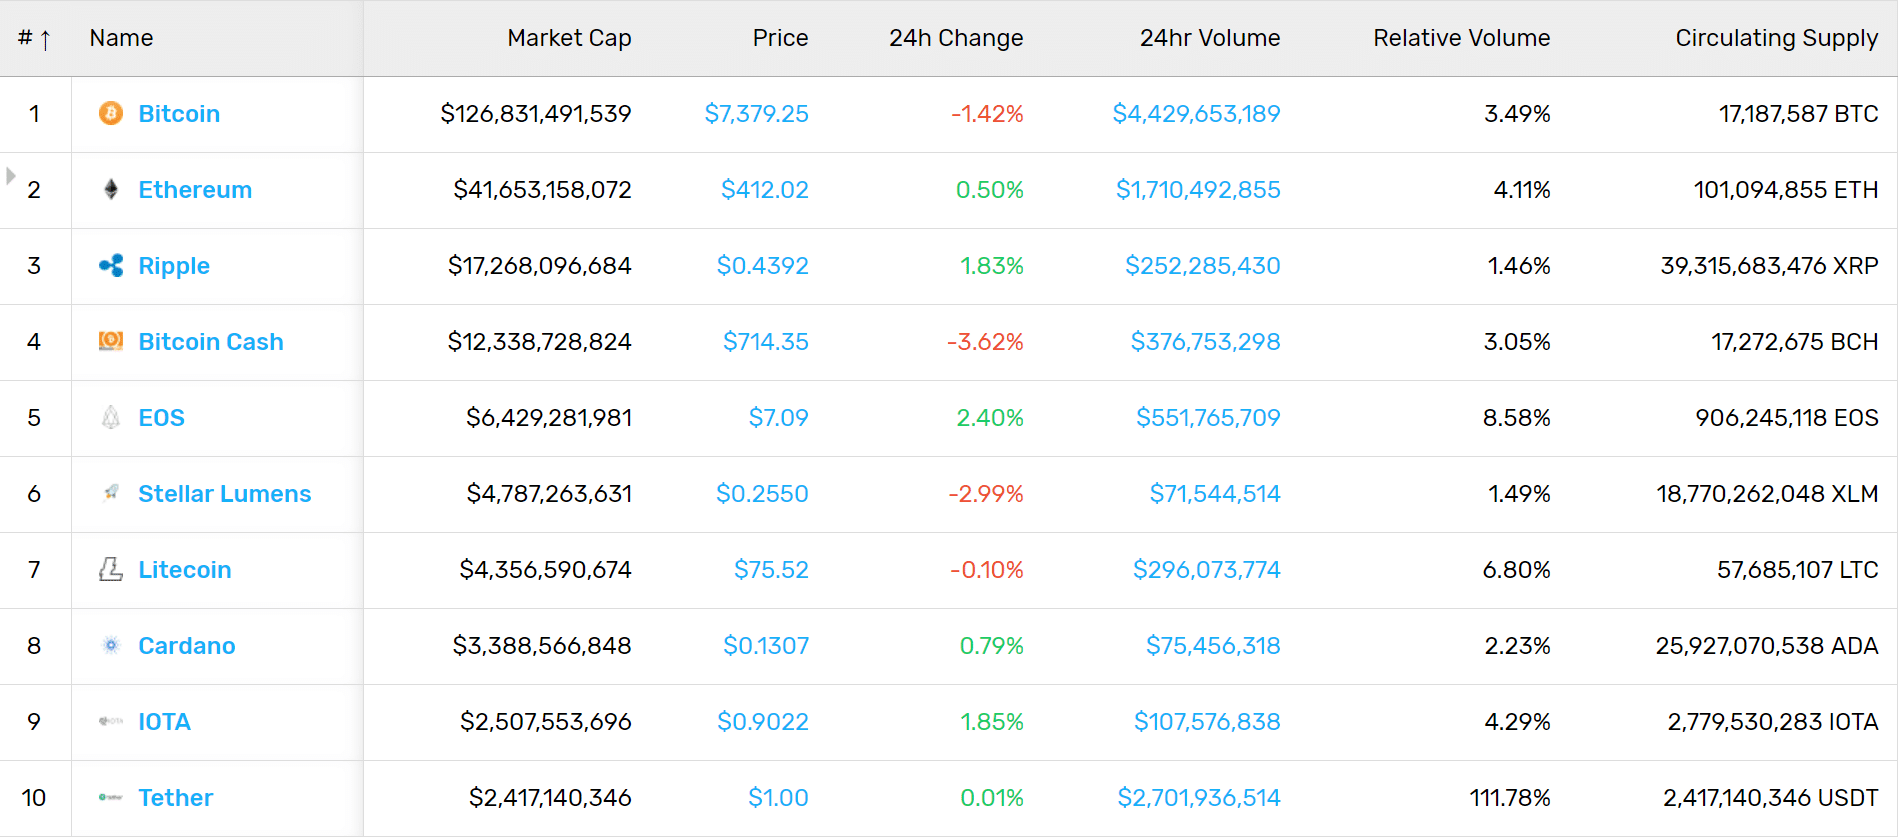Click Ripple volume $252,285,430
The image size is (1898, 837).
tap(1203, 266)
